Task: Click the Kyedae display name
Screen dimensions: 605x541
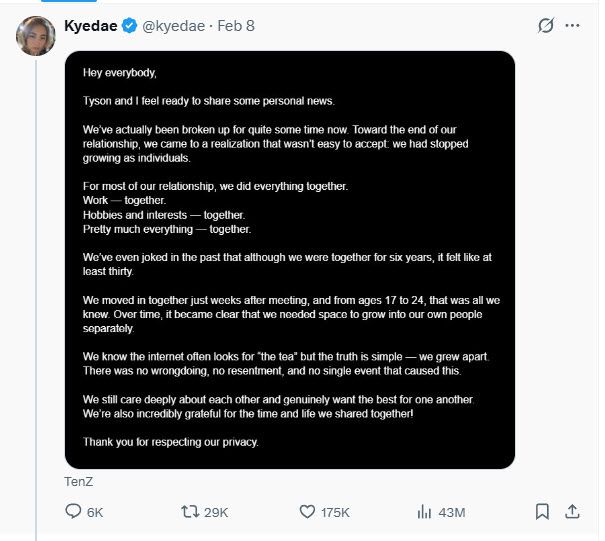Action: (x=90, y=26)
